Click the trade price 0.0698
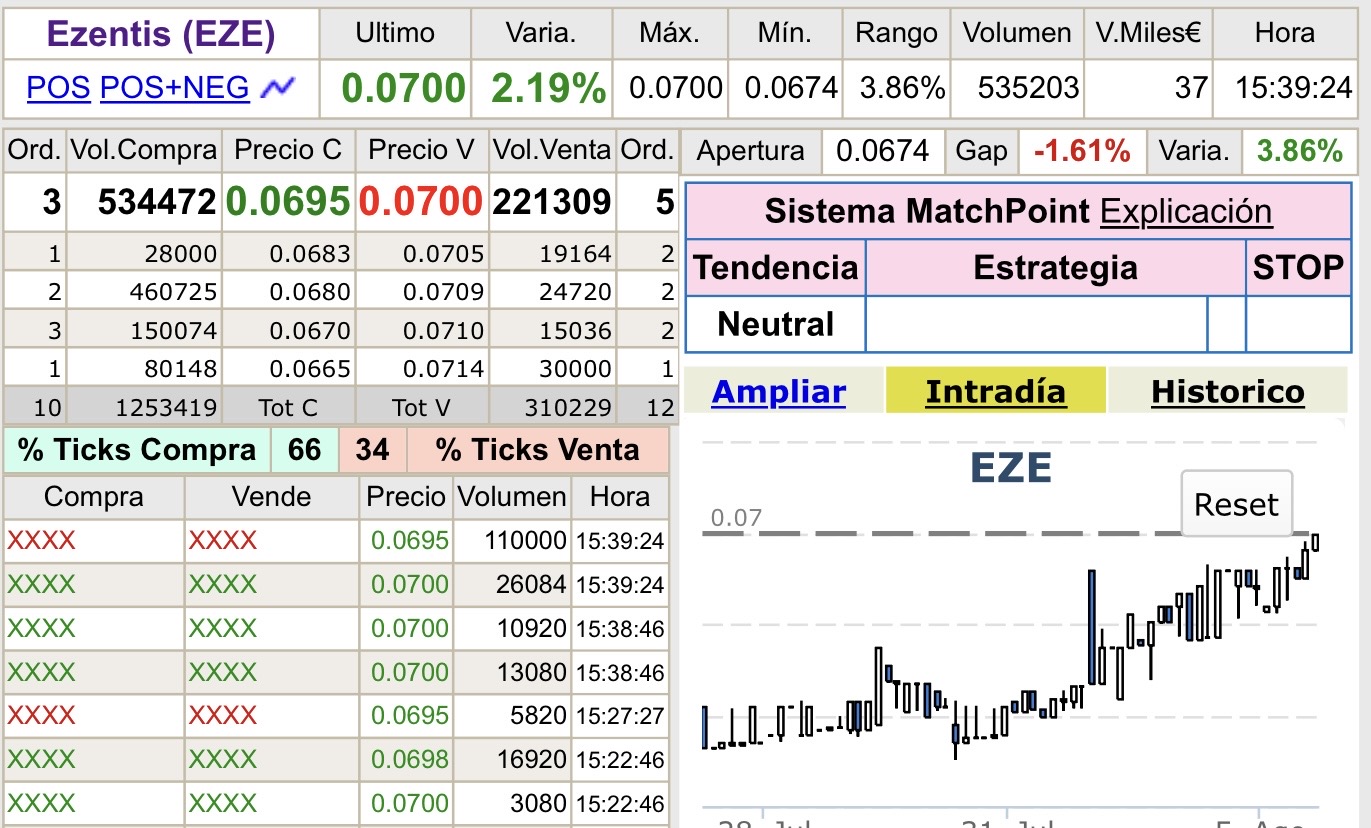The image size is (1371, 828). tap(410, 759)
